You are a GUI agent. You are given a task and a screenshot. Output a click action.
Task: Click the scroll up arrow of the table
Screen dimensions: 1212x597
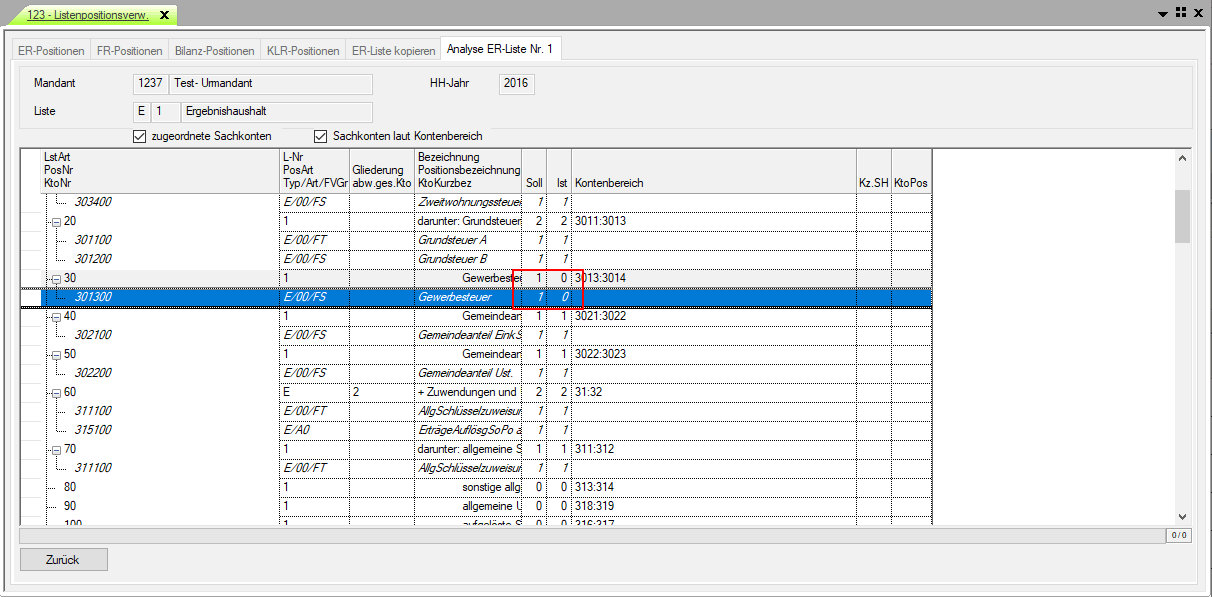tap(1182, 158)
